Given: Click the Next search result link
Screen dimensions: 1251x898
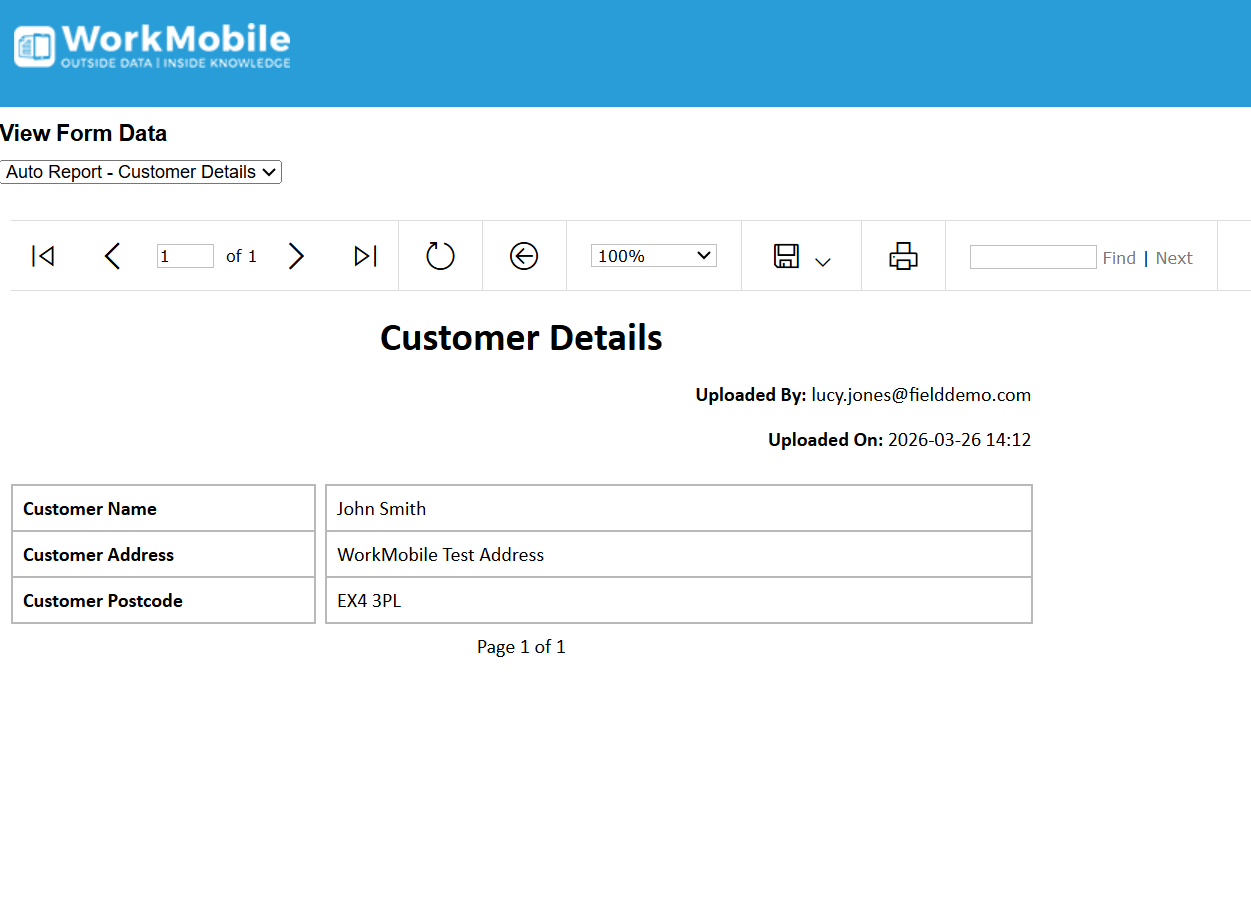Looking at the screenshot, I should pyautogui.click(x=1174, y=258).
